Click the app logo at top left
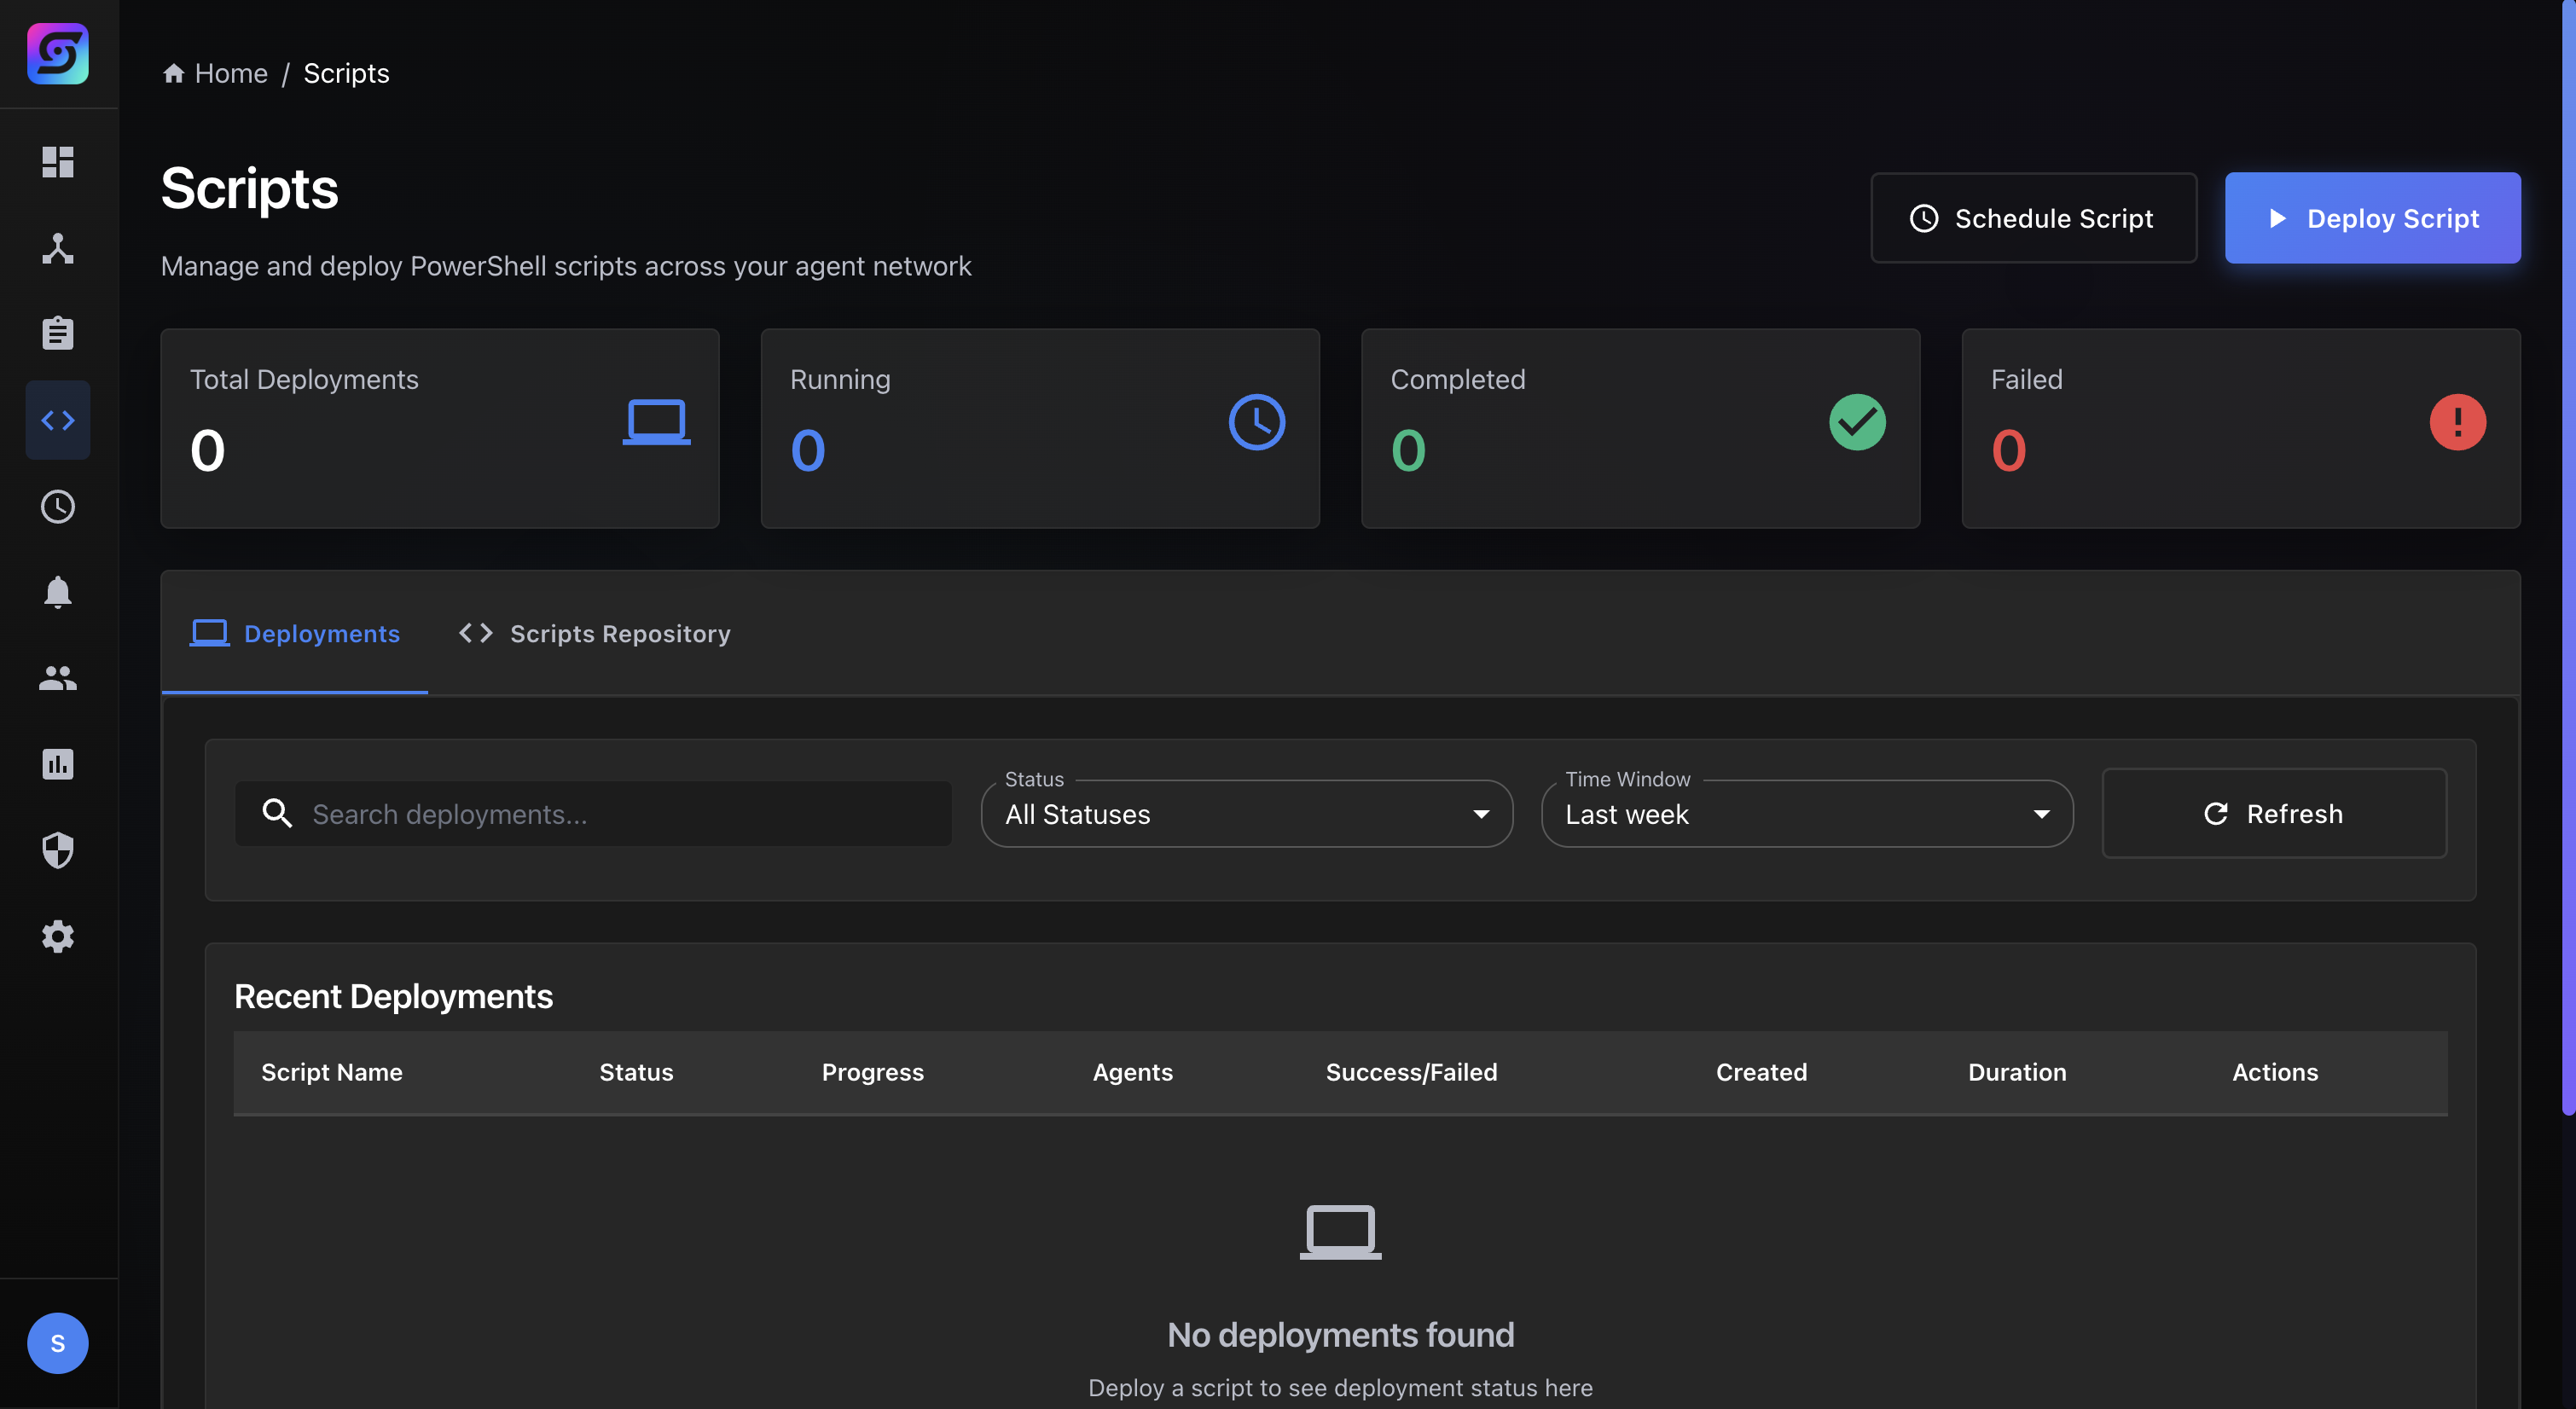The width and height of the screenshot is (2576, 1409). pos(57,54)
